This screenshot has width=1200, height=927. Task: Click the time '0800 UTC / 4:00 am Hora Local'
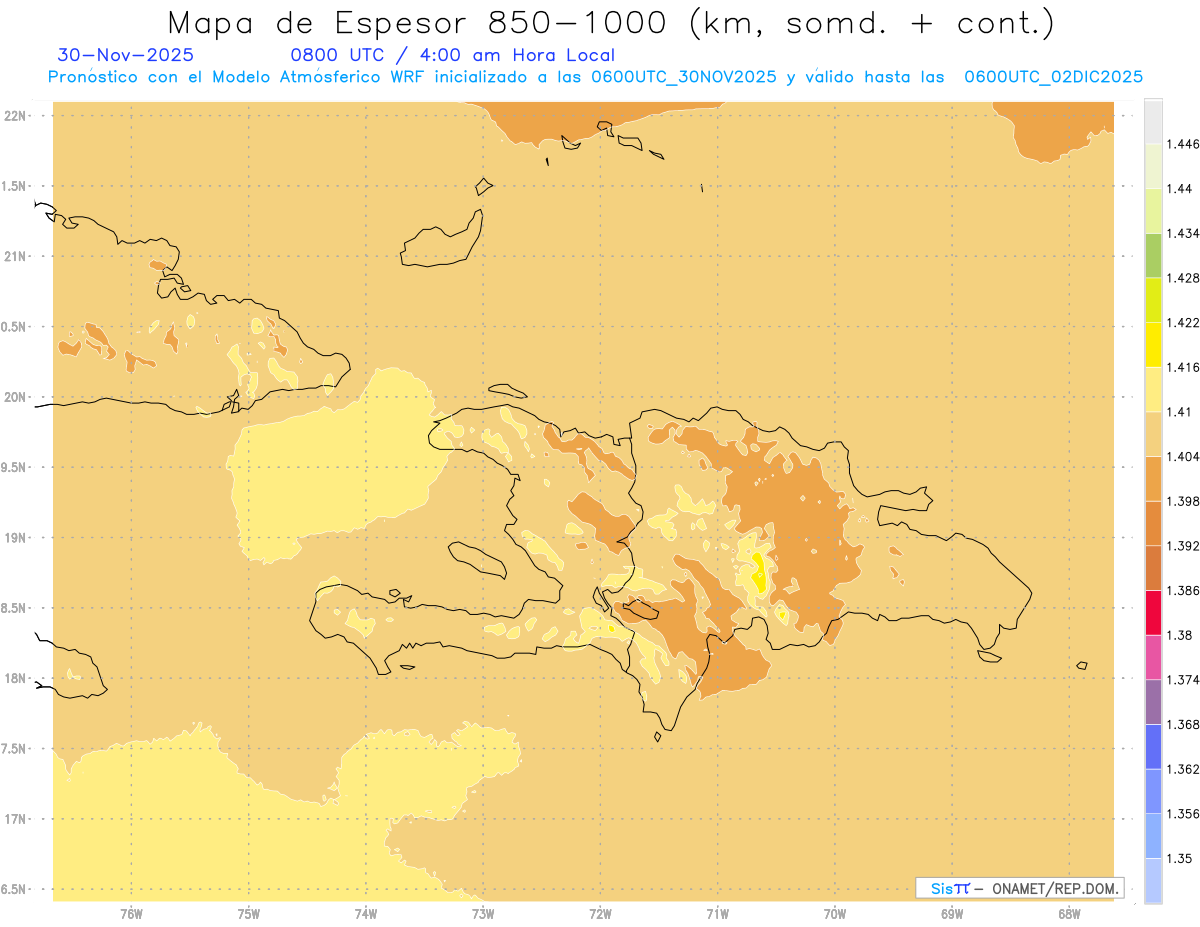[453, 56]
